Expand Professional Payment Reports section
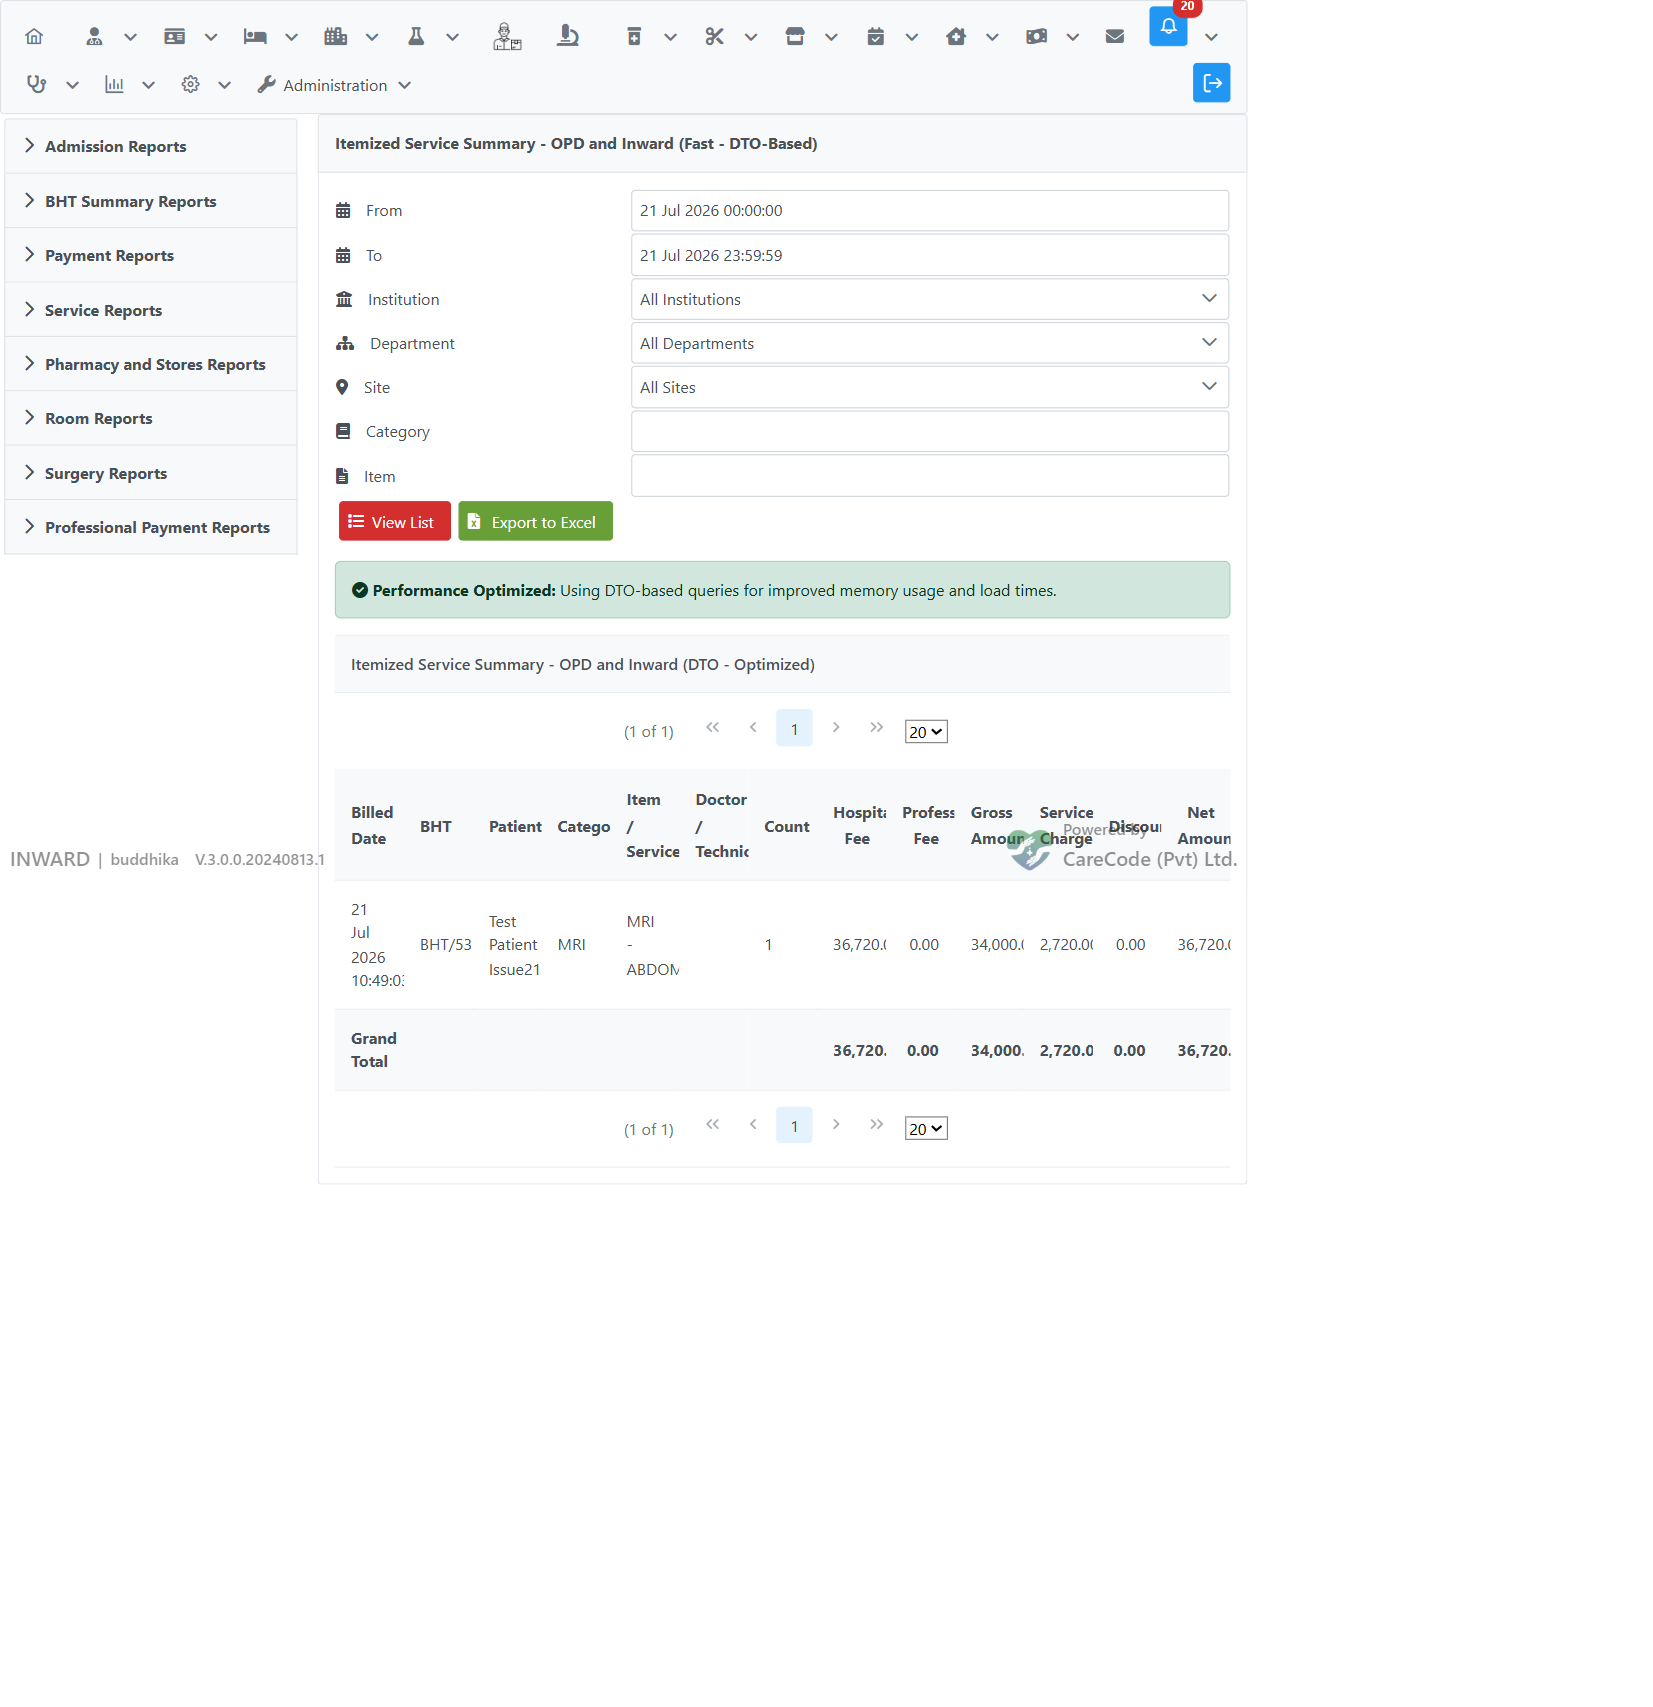This screenshot has height=1707, width=1653. pos(151,527)
